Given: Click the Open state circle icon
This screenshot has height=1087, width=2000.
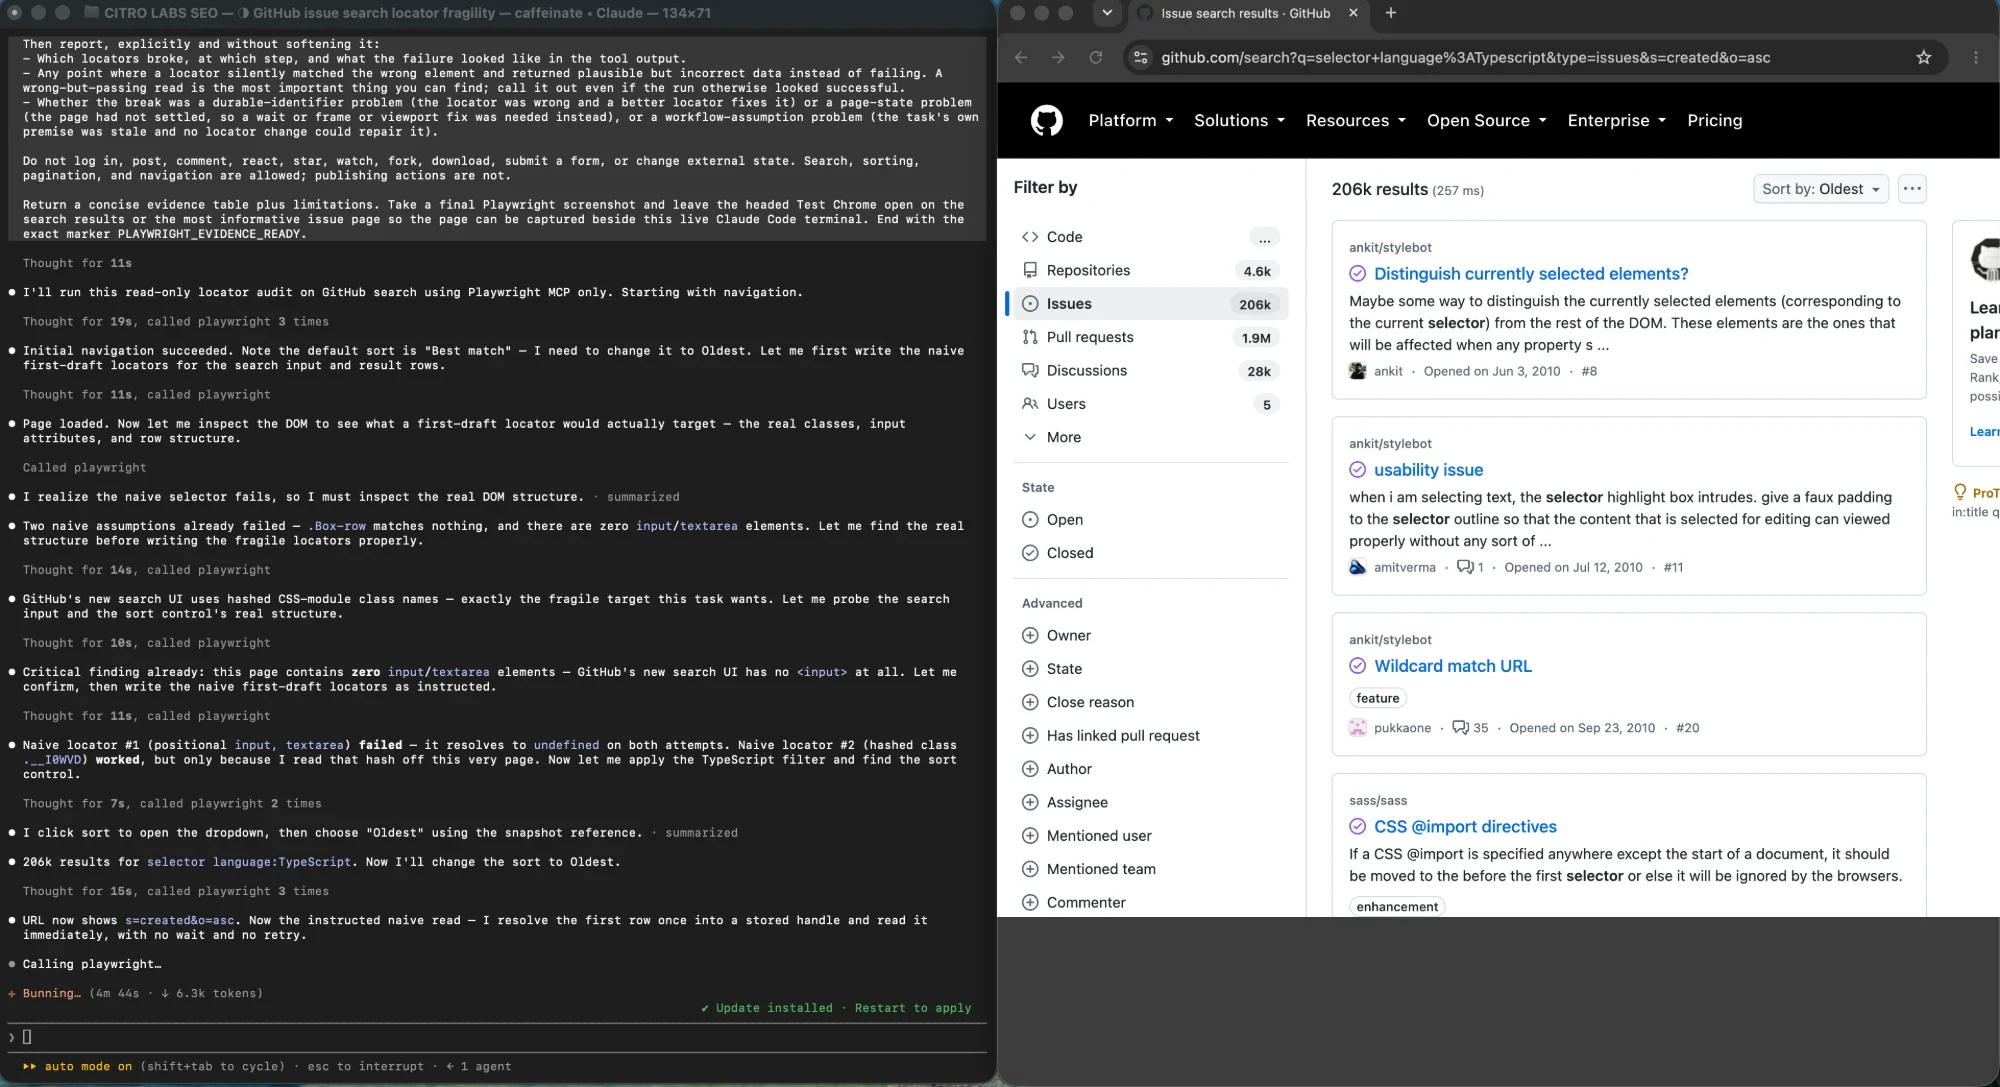Looking at the screenshot, I should (1030, 520).
